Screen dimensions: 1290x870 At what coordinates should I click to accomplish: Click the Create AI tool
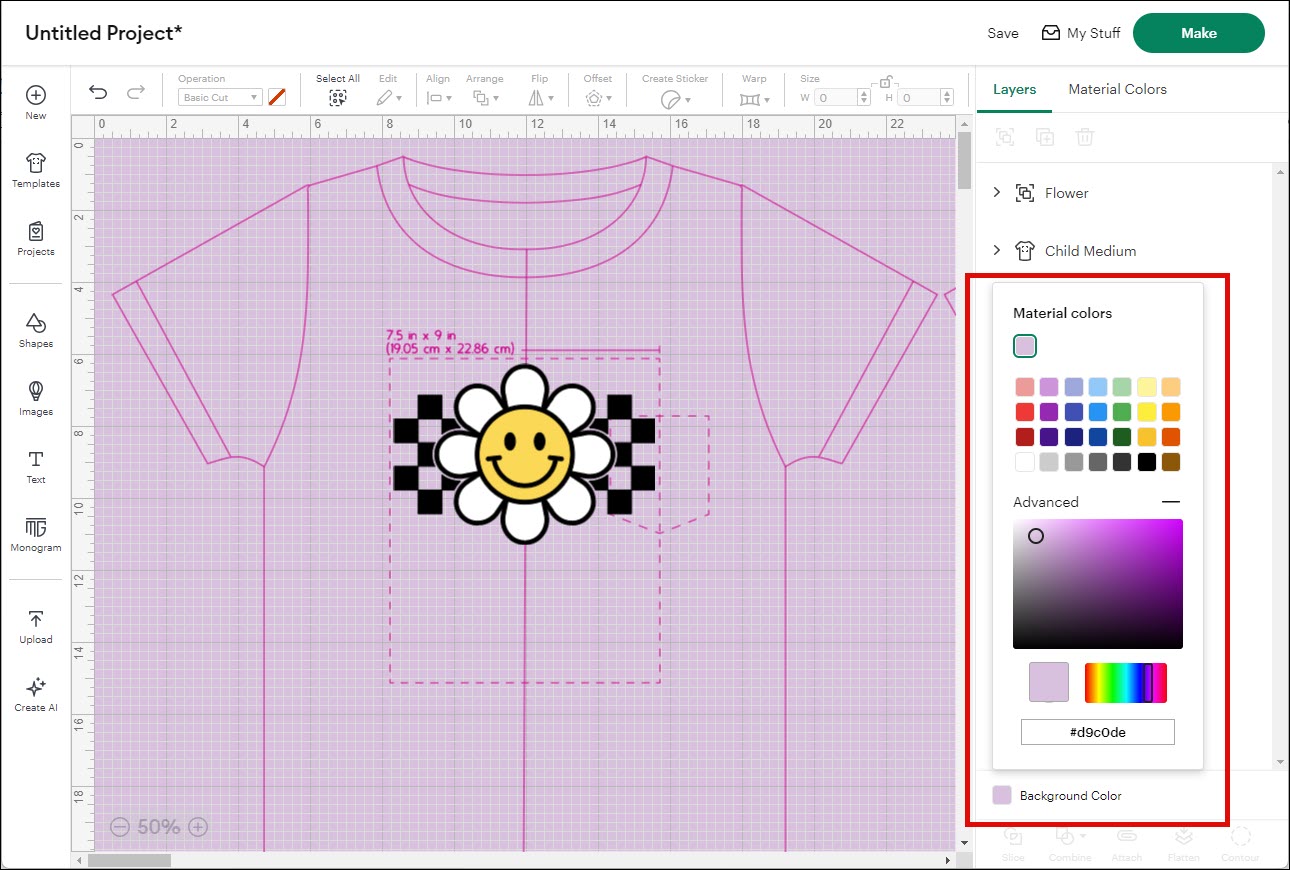(35, 693)
